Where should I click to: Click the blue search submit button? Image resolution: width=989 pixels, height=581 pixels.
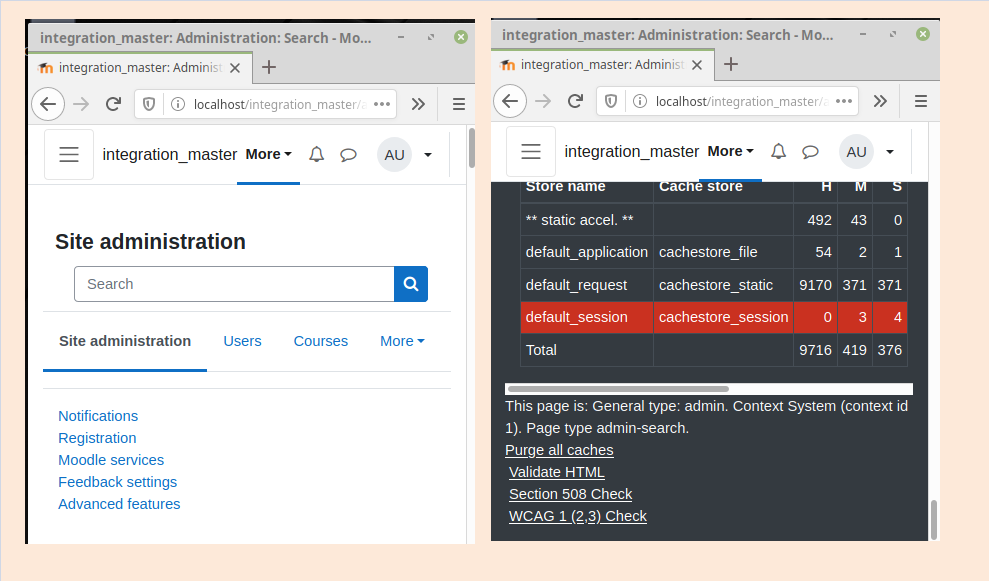point(411,284)
